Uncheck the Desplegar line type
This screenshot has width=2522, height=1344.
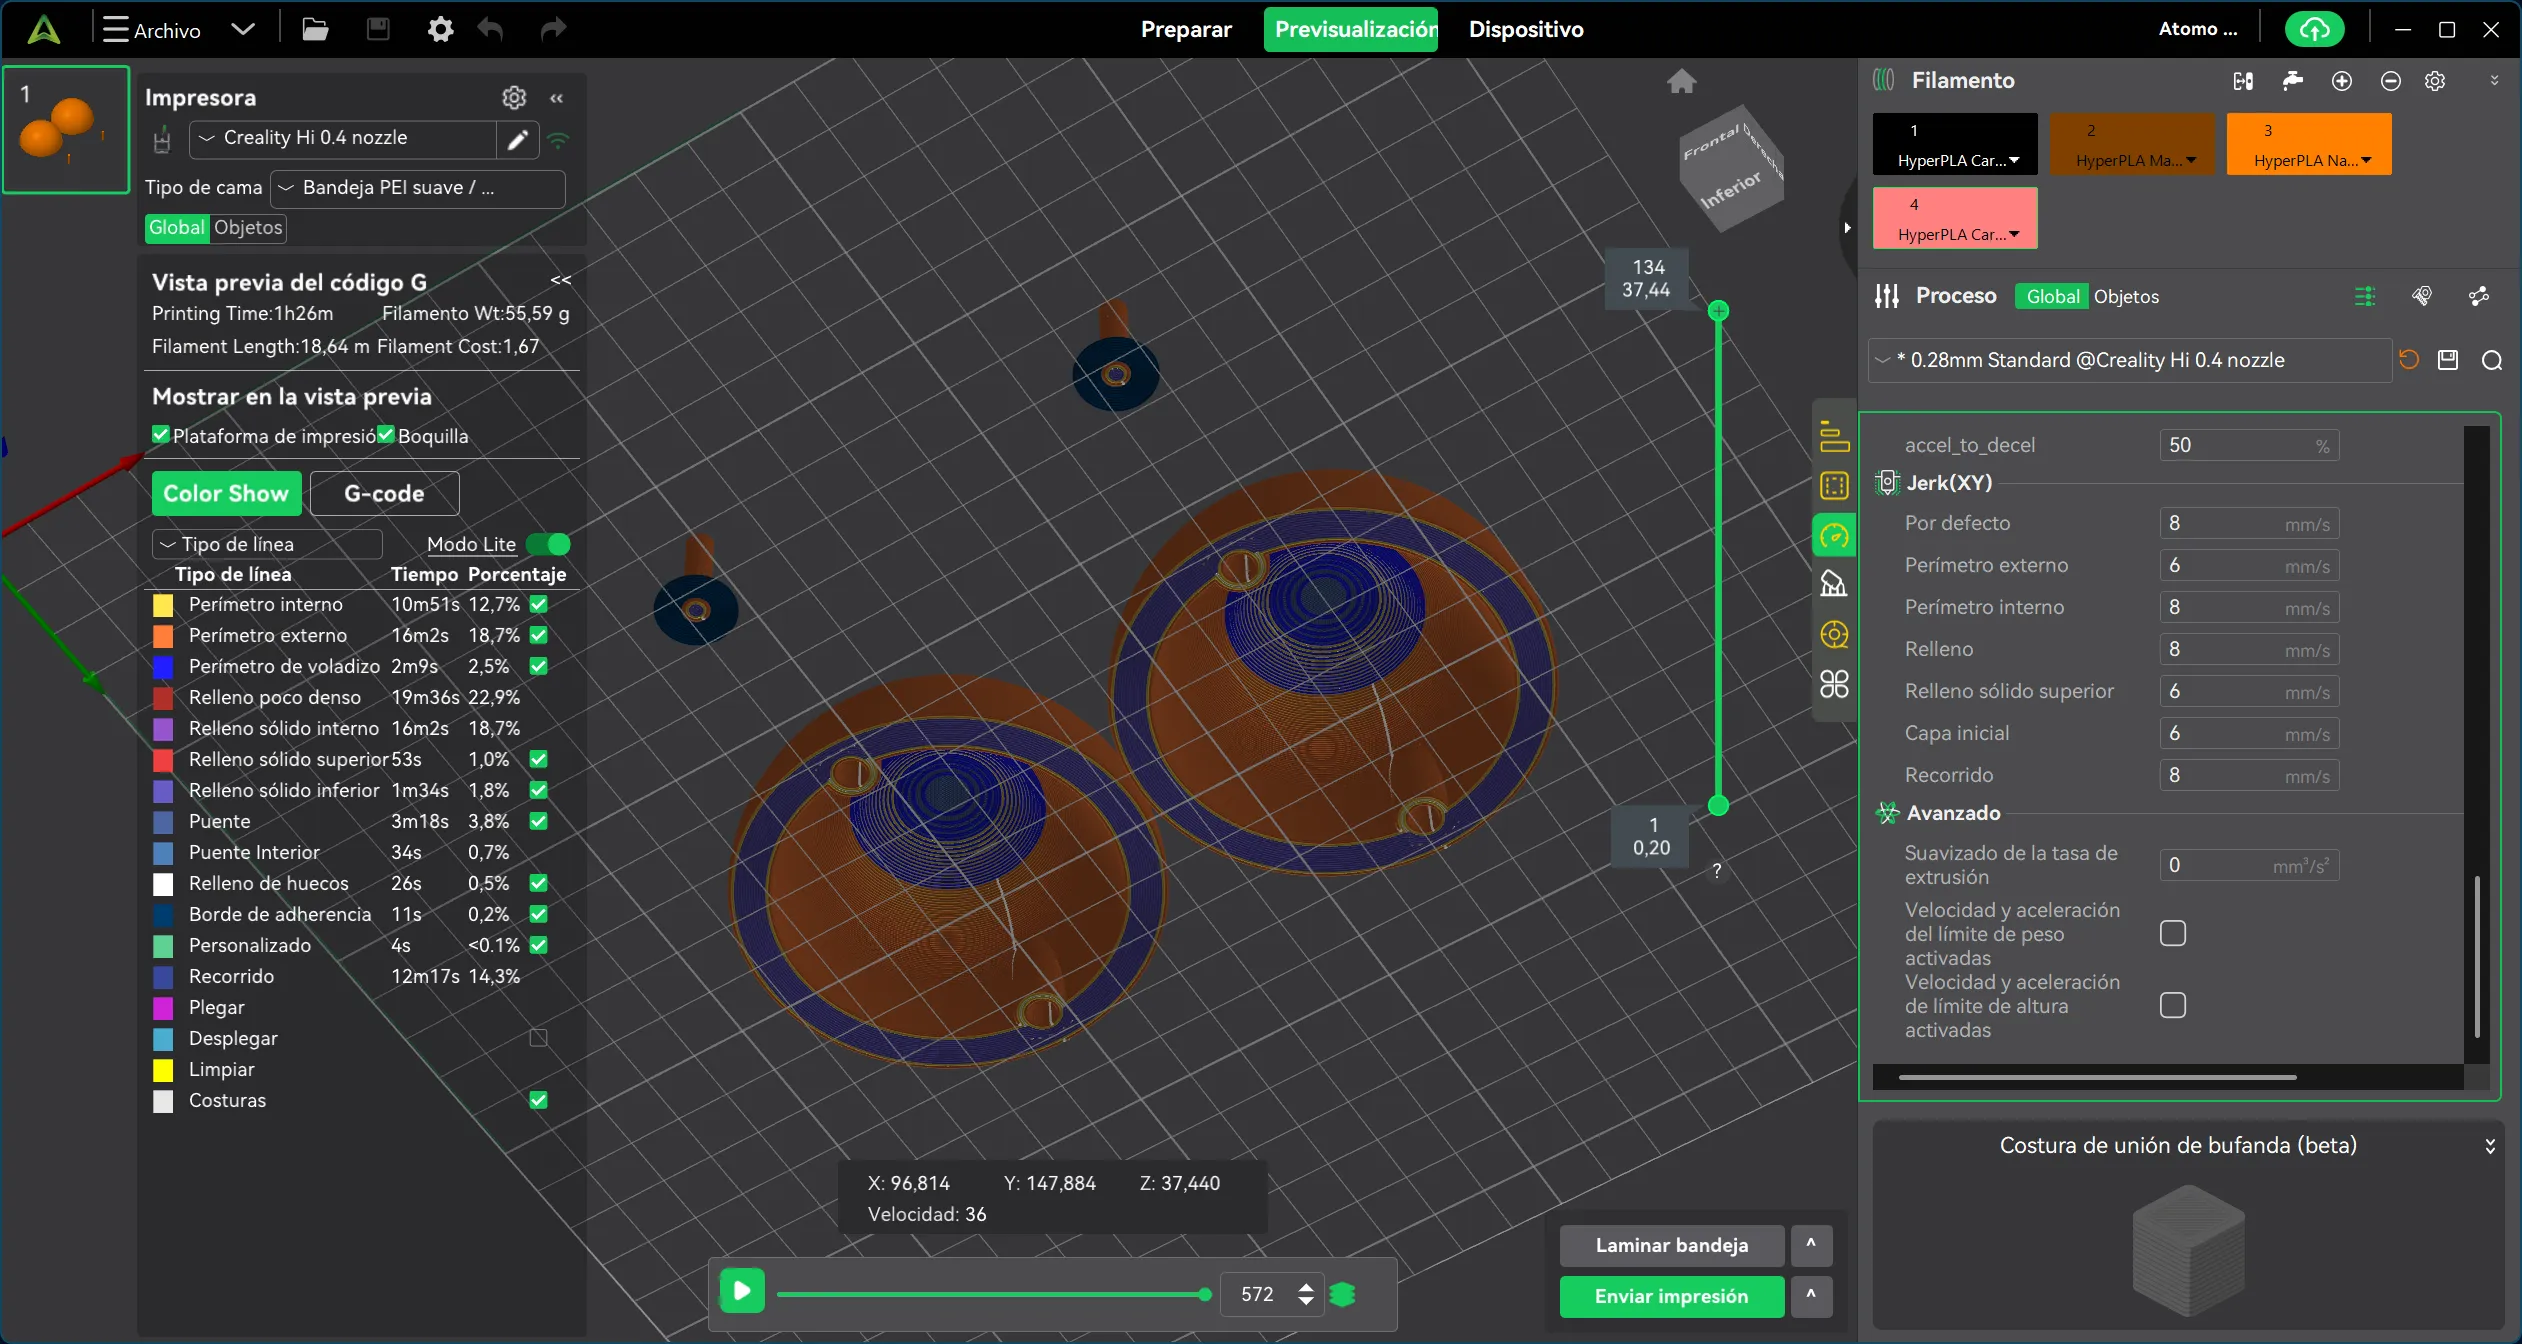(x=538, y=1038)
